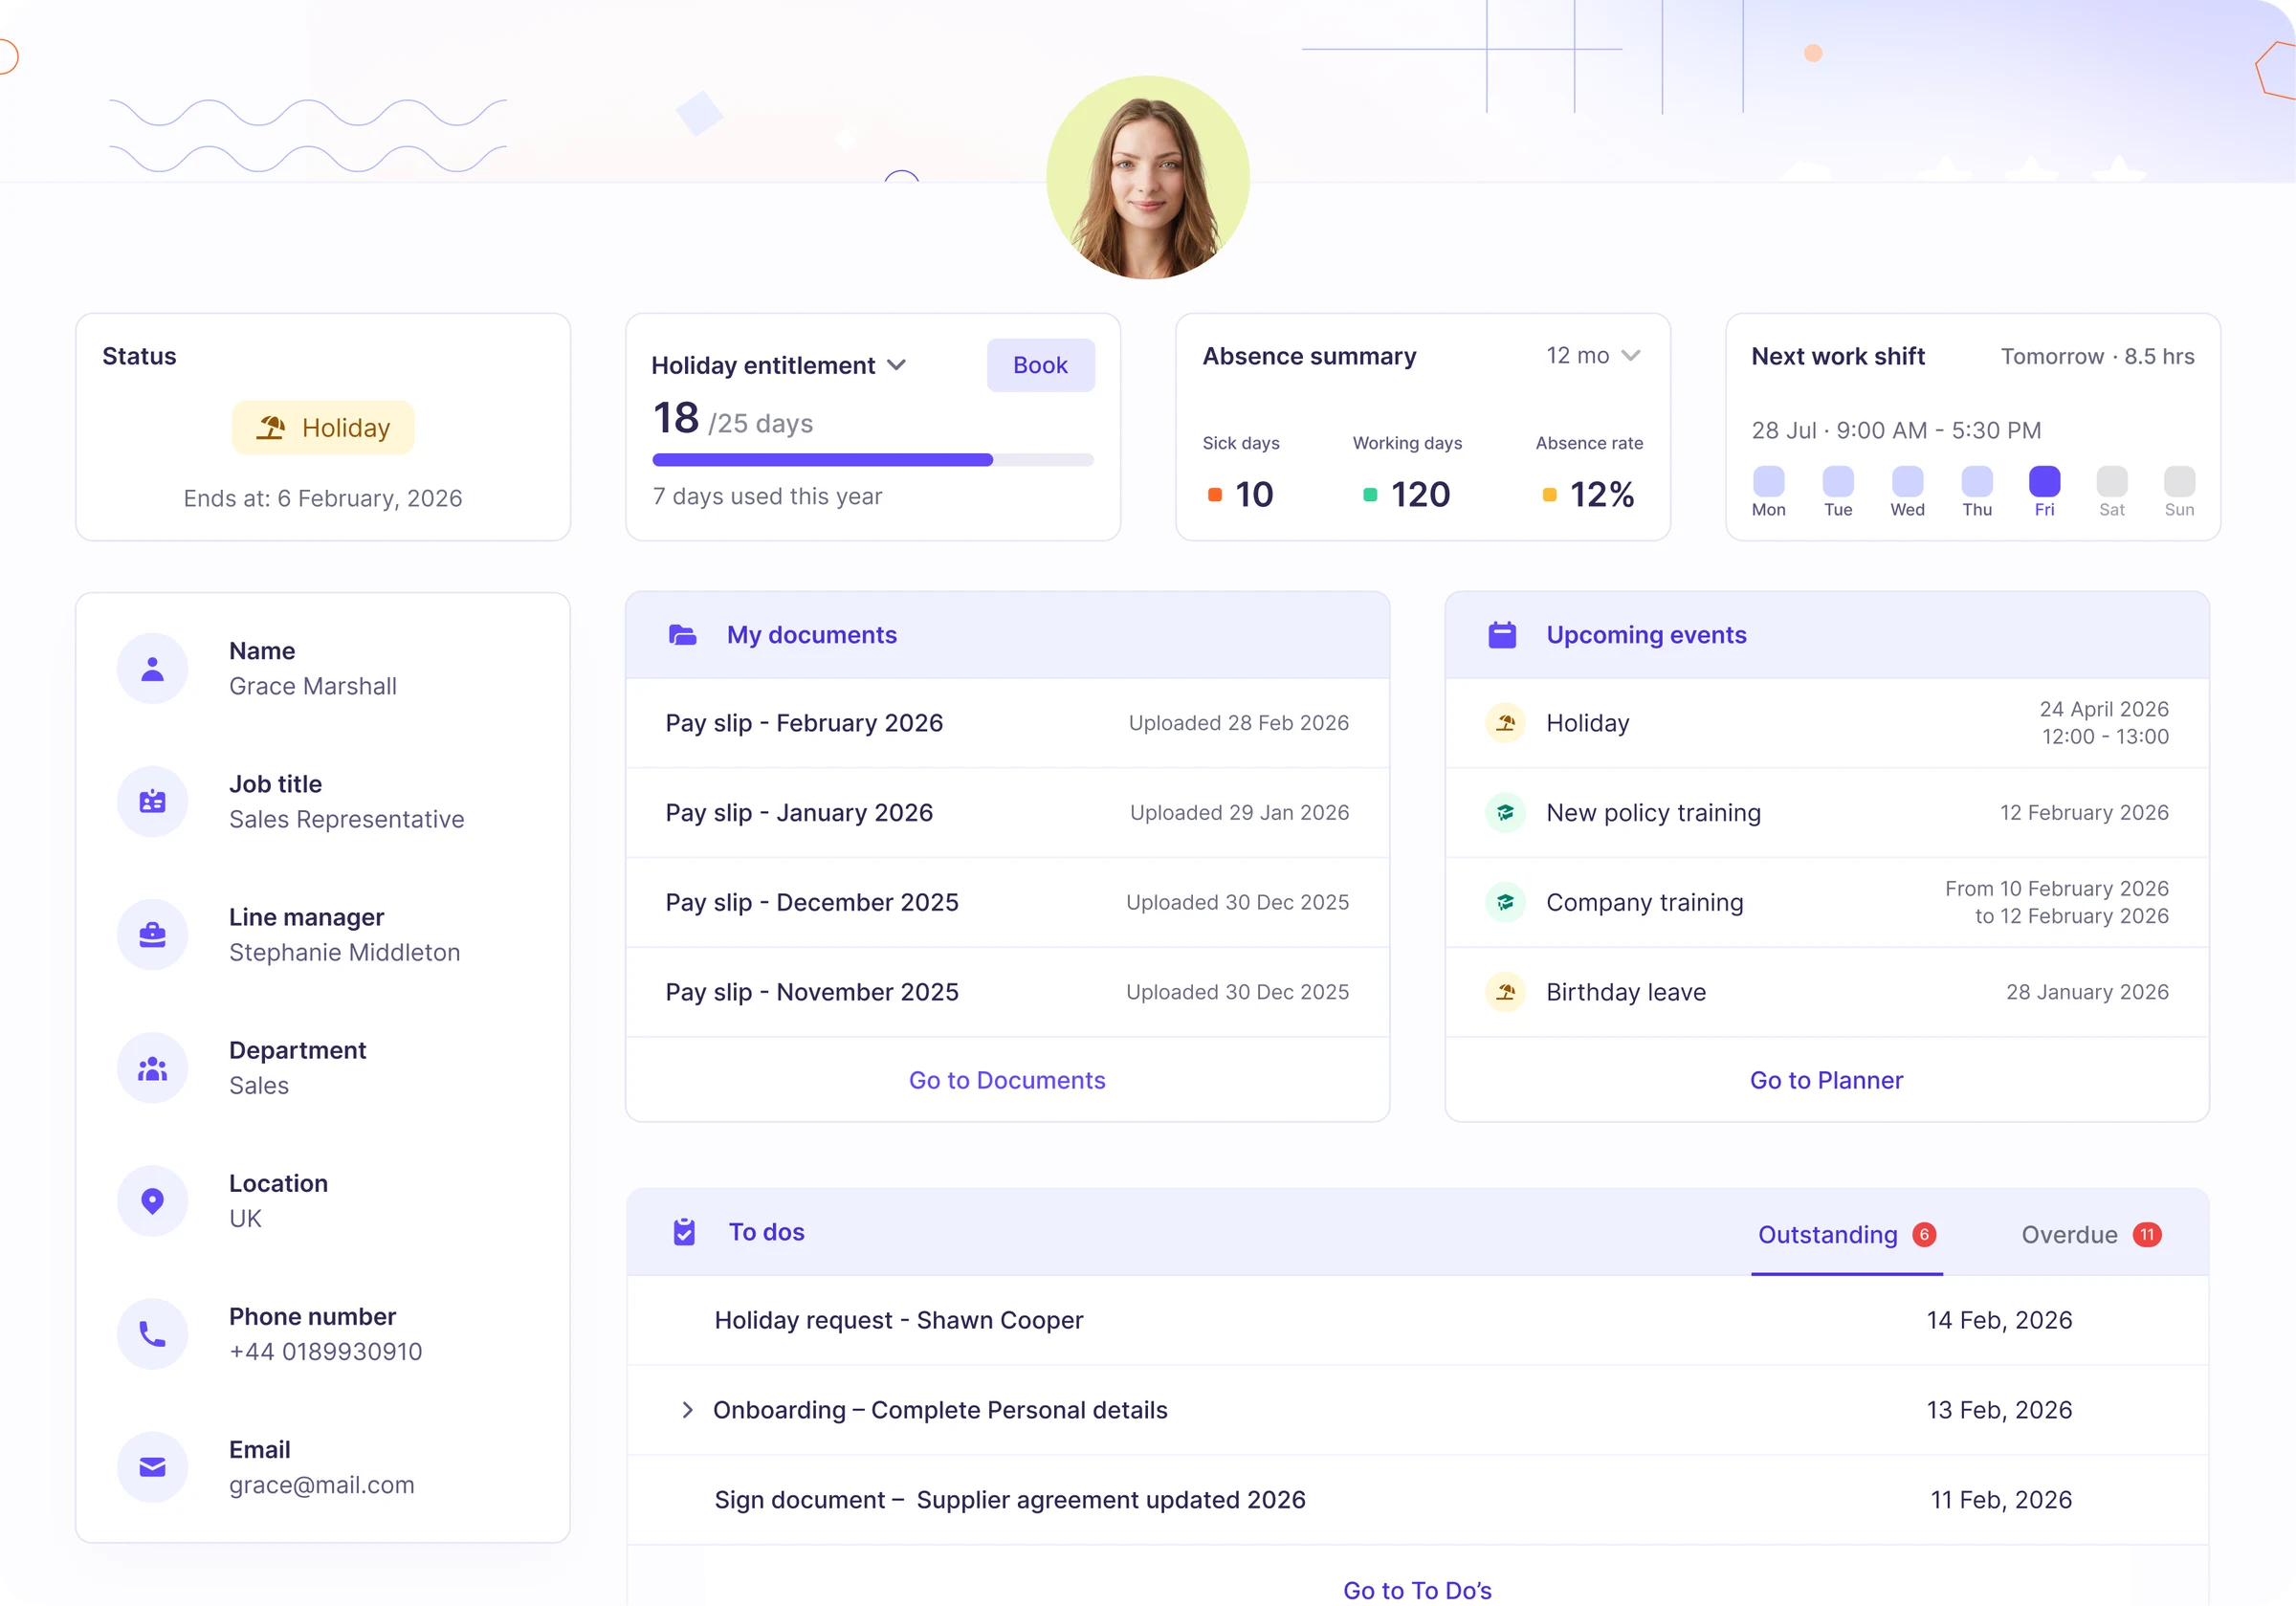The width and height of the screenshot is (2296, 1606).
Task: Click the absence rate value 12%
Action: [1602, 494]
